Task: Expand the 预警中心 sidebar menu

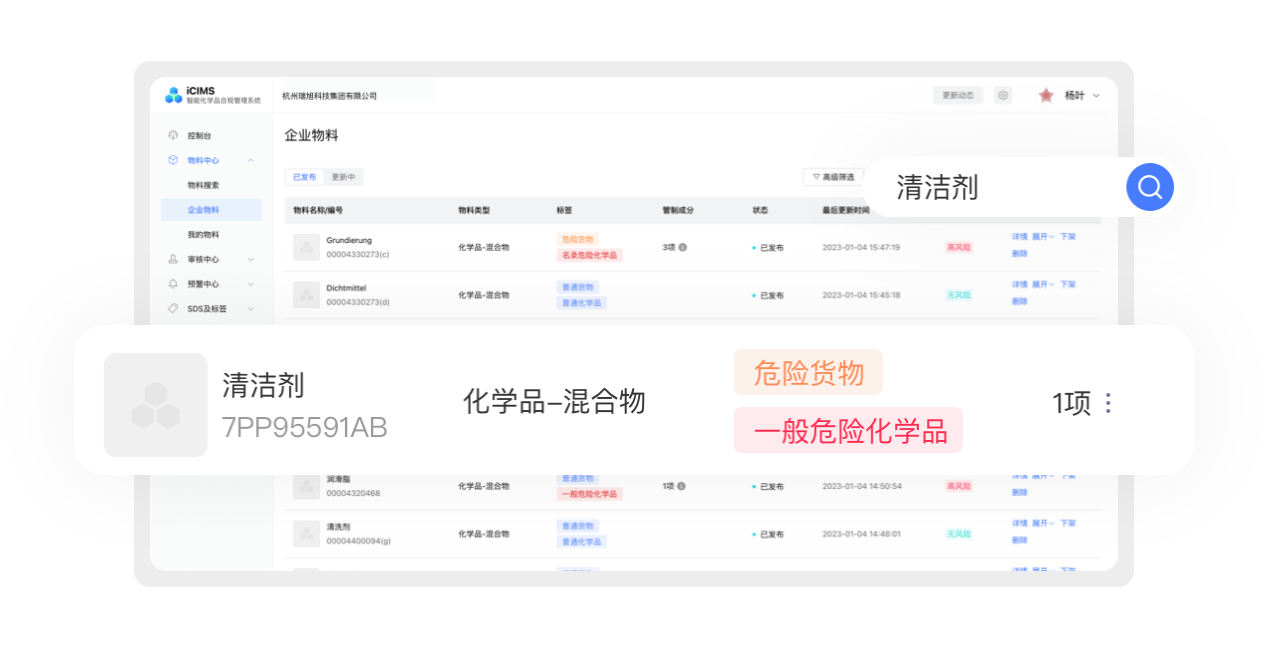Action: point(250,284)
